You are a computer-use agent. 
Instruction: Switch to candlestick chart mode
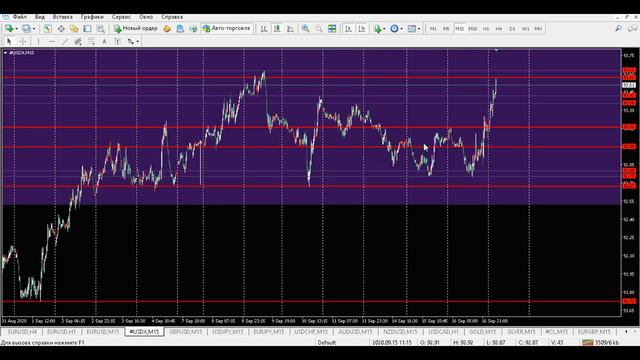[x=277, y=29]
